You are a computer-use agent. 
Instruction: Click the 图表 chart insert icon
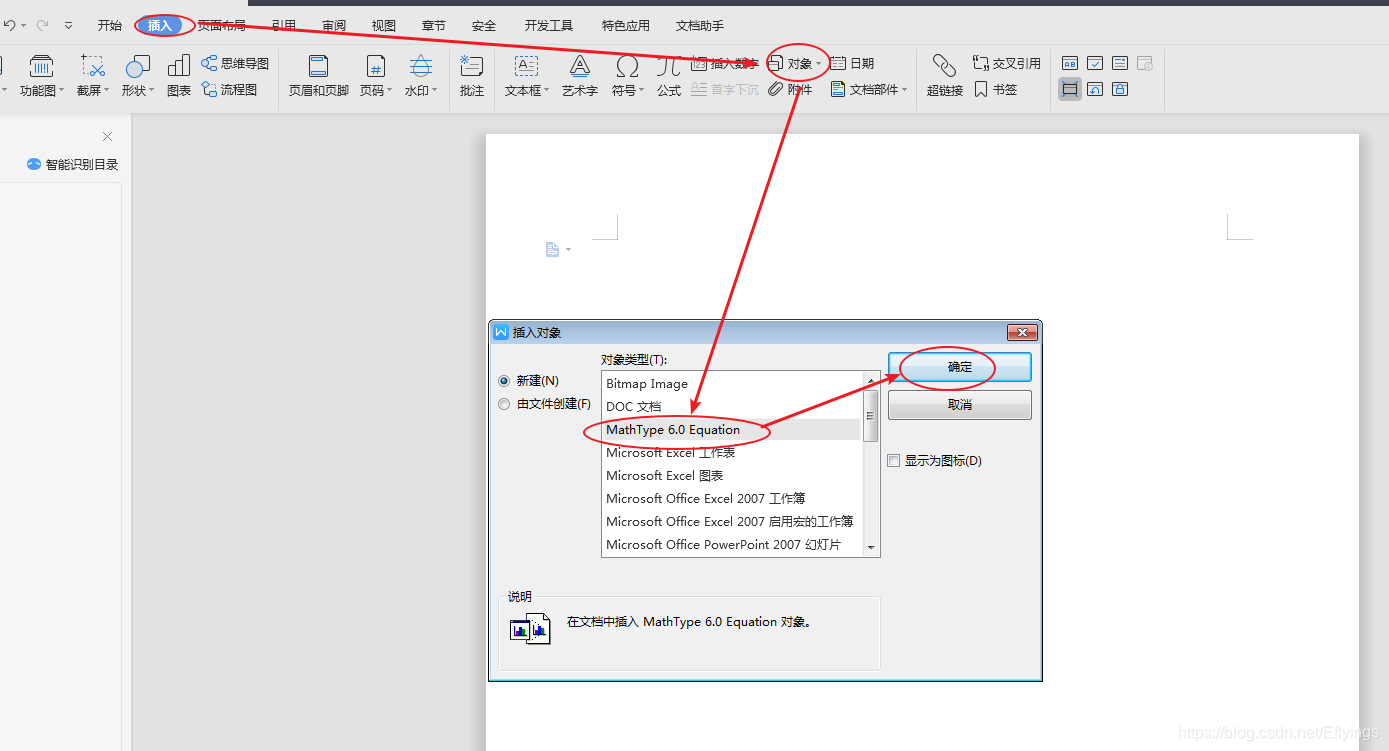(178, 75)
